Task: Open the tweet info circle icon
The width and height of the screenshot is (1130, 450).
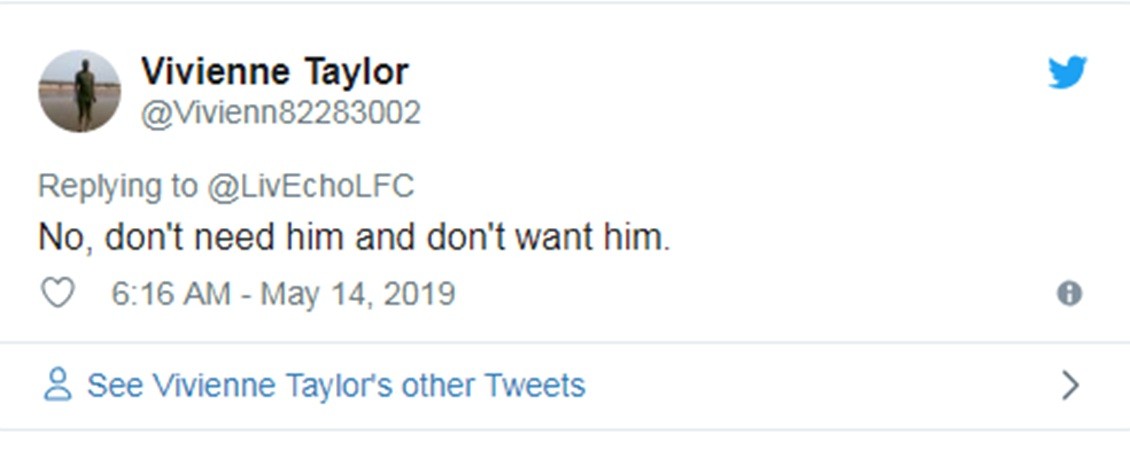Action: [x=1069, y=293]
